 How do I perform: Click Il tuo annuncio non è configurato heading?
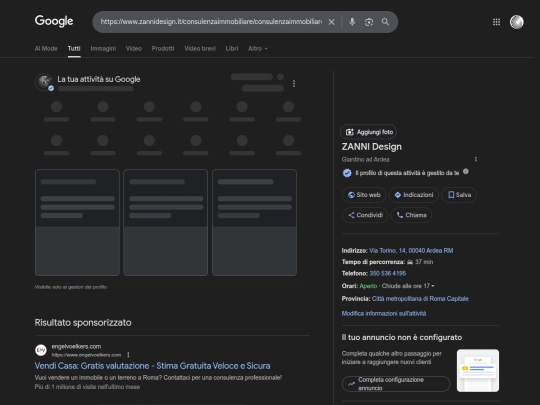(x=402, y=338)
